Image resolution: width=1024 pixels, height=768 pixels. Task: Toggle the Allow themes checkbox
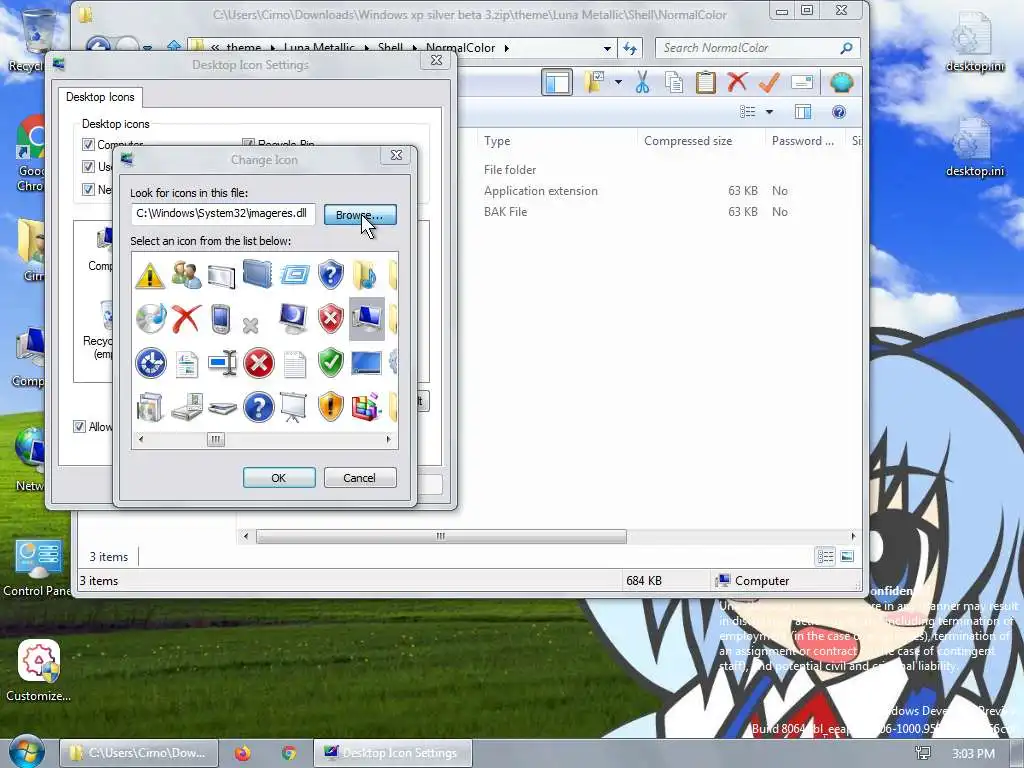point(79,426)
